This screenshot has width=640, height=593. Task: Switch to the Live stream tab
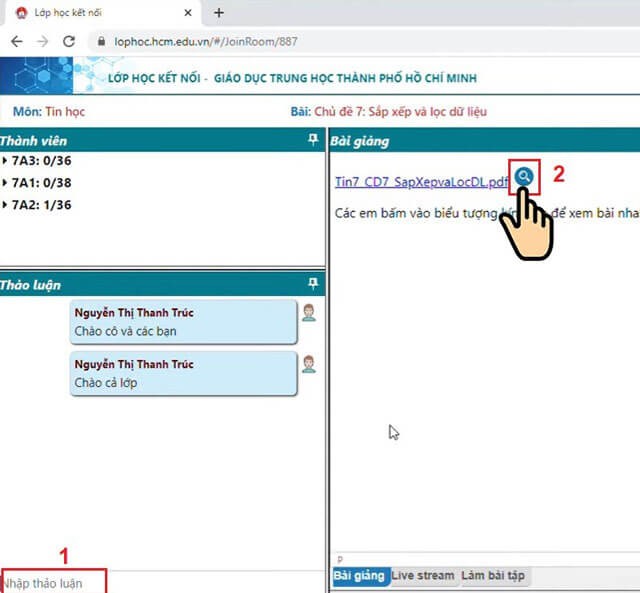(x=422, y=576)
